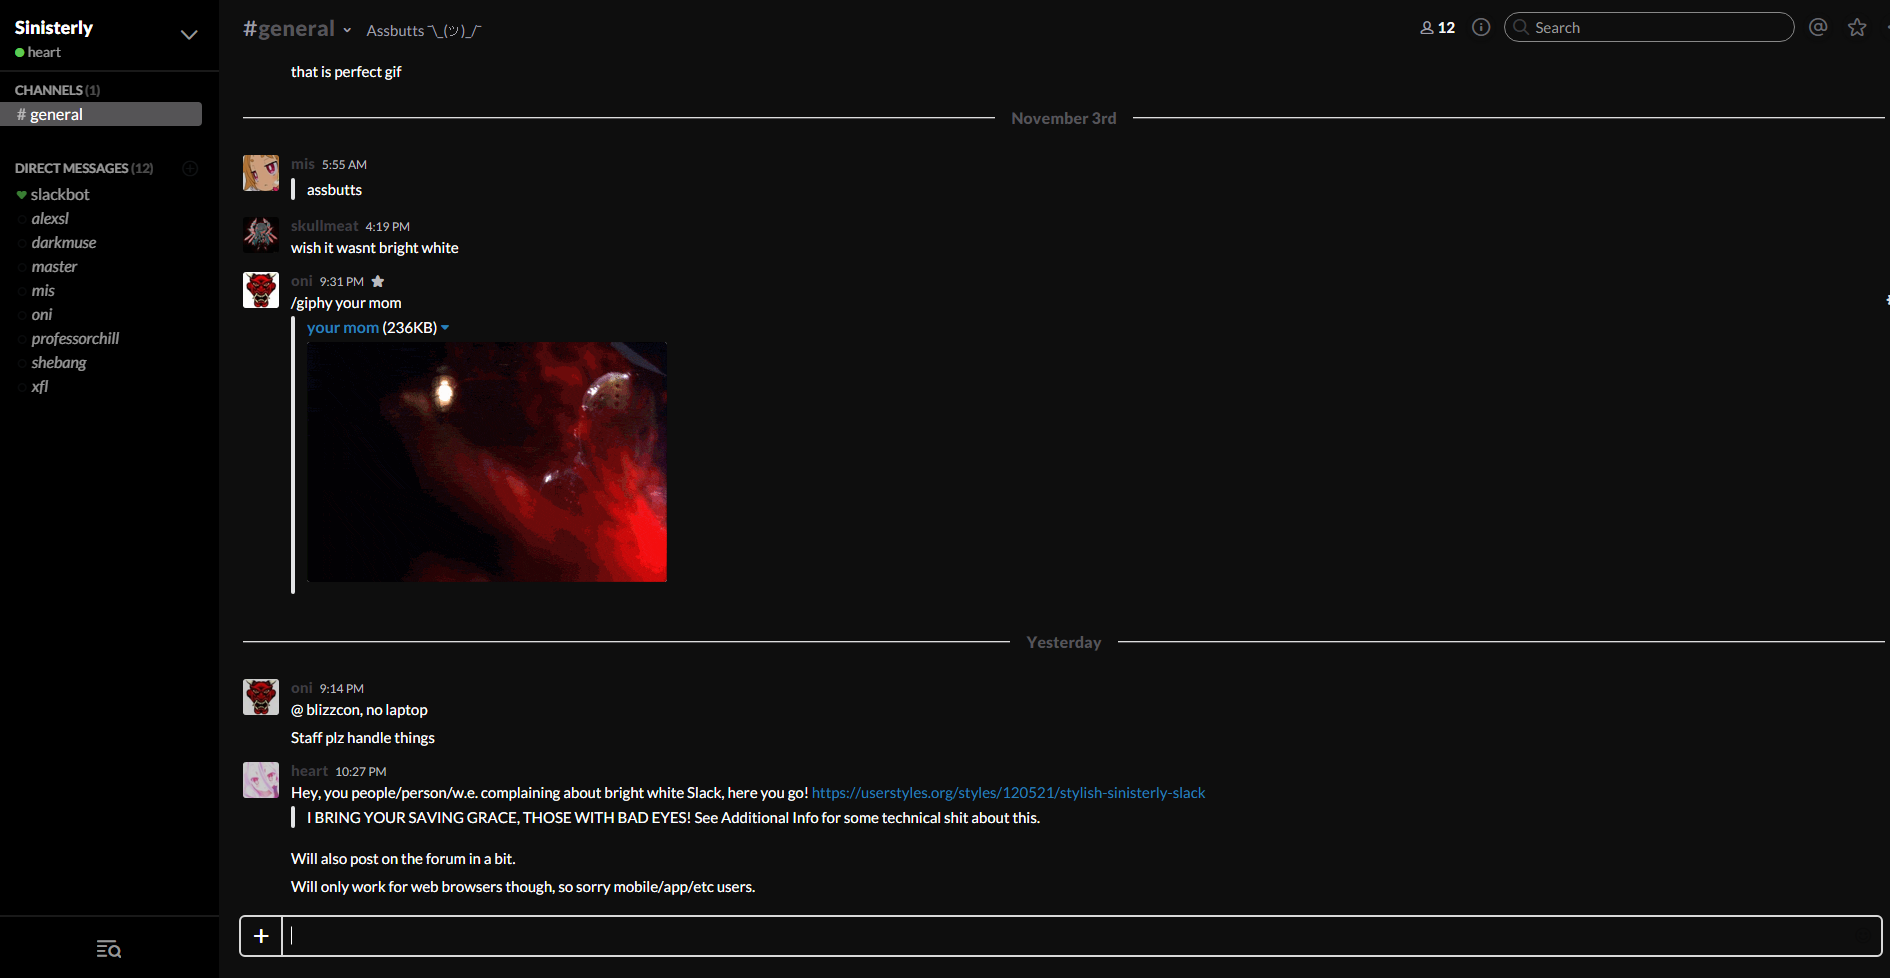Open mentions with the @ icon
The width and height of the screenshot is (1890, 978).
tap(1818, 28)
